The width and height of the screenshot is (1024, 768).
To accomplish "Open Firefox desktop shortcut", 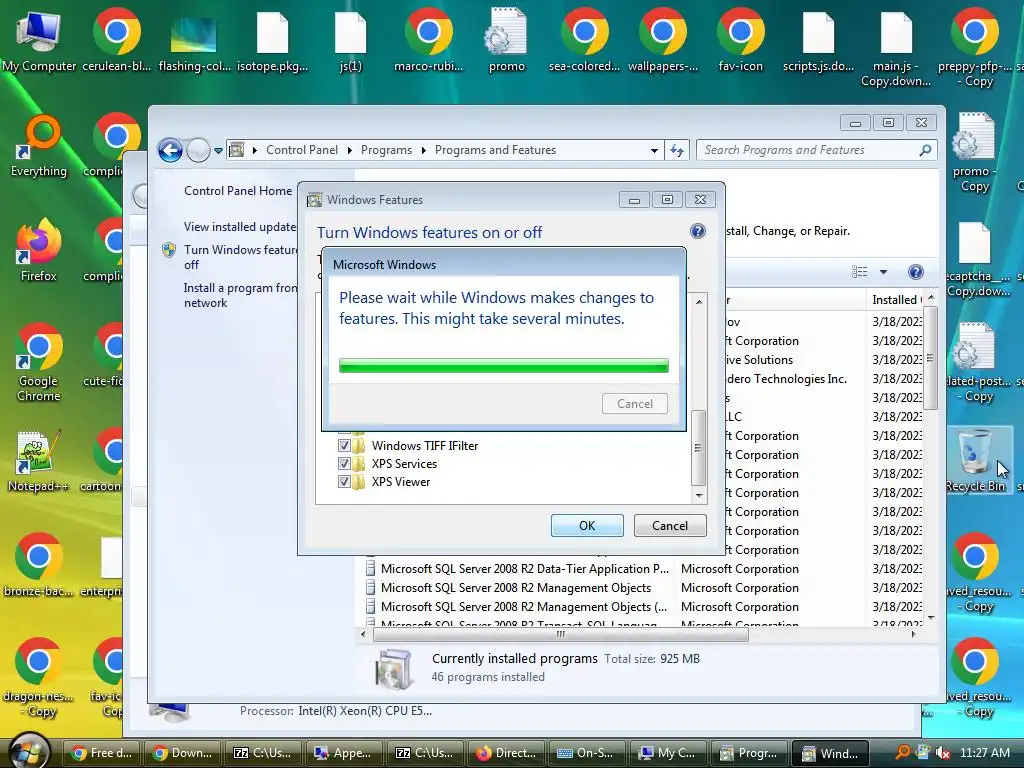I will (39, 250).
